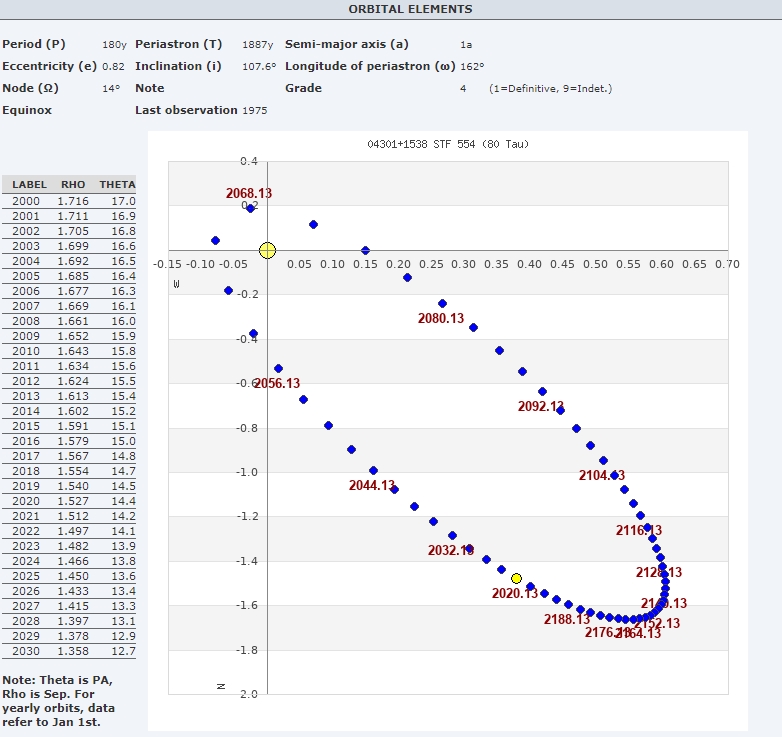The image size is (782, 737).
Task: Click the ORBITAL ELEMENTS section header
Action: pyautogui.click(x=410, y=9)
